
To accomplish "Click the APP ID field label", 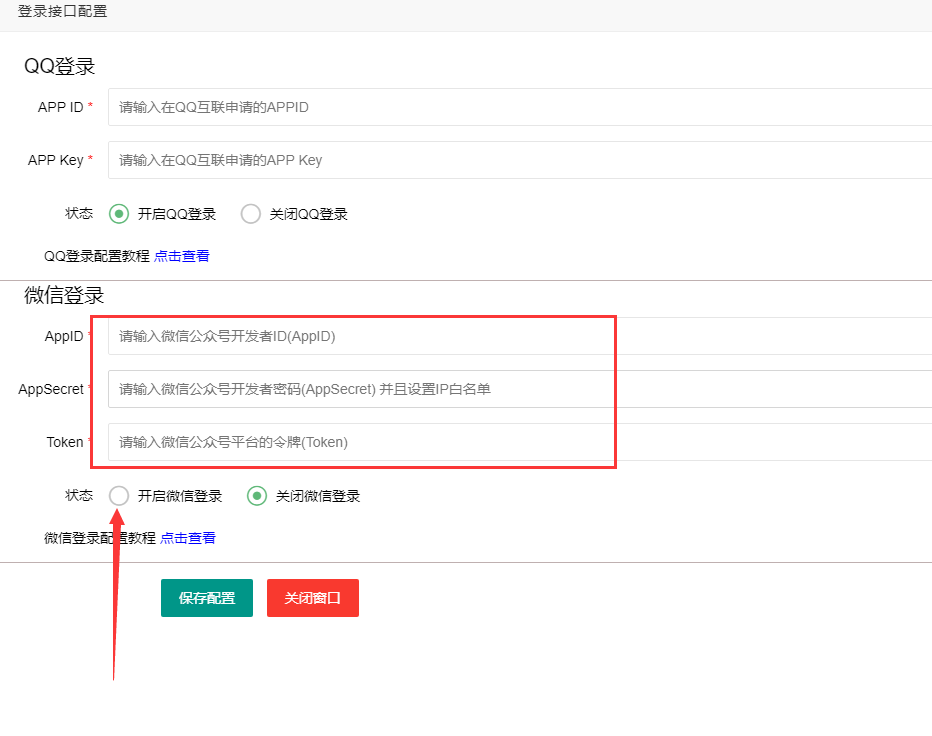I will click(x=61, y=107).
